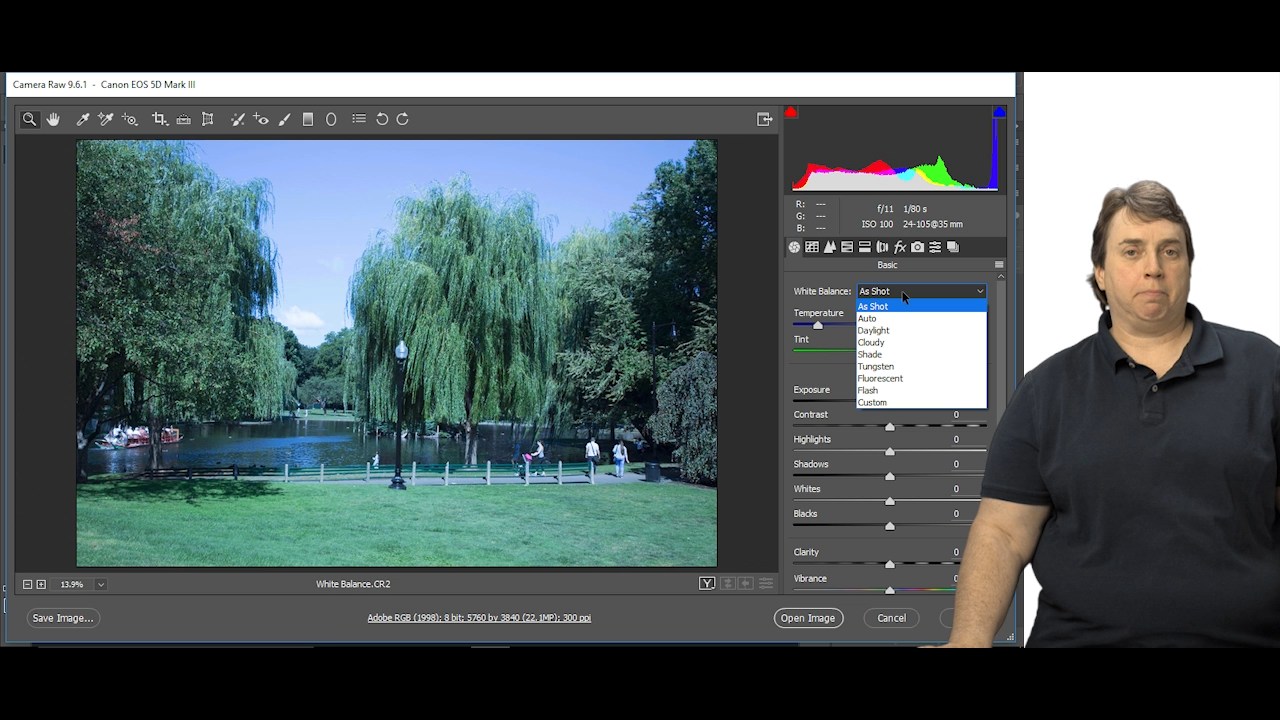Switch to the Presets panel tab

tap(935, 247)
